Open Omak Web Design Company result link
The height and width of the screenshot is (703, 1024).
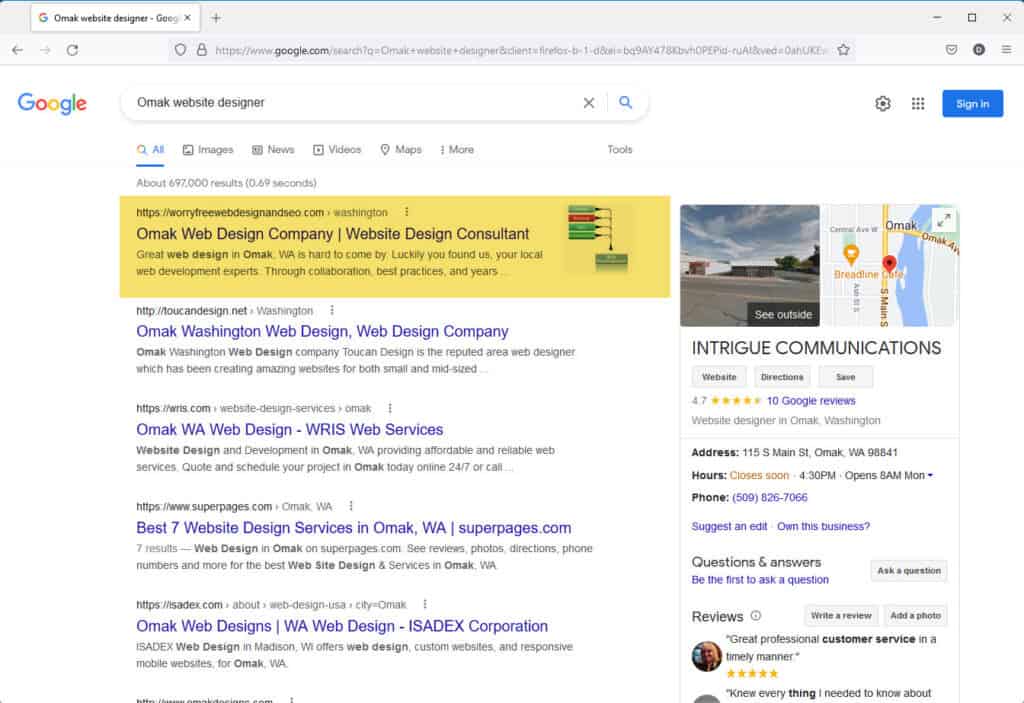(x=332, y=234)
